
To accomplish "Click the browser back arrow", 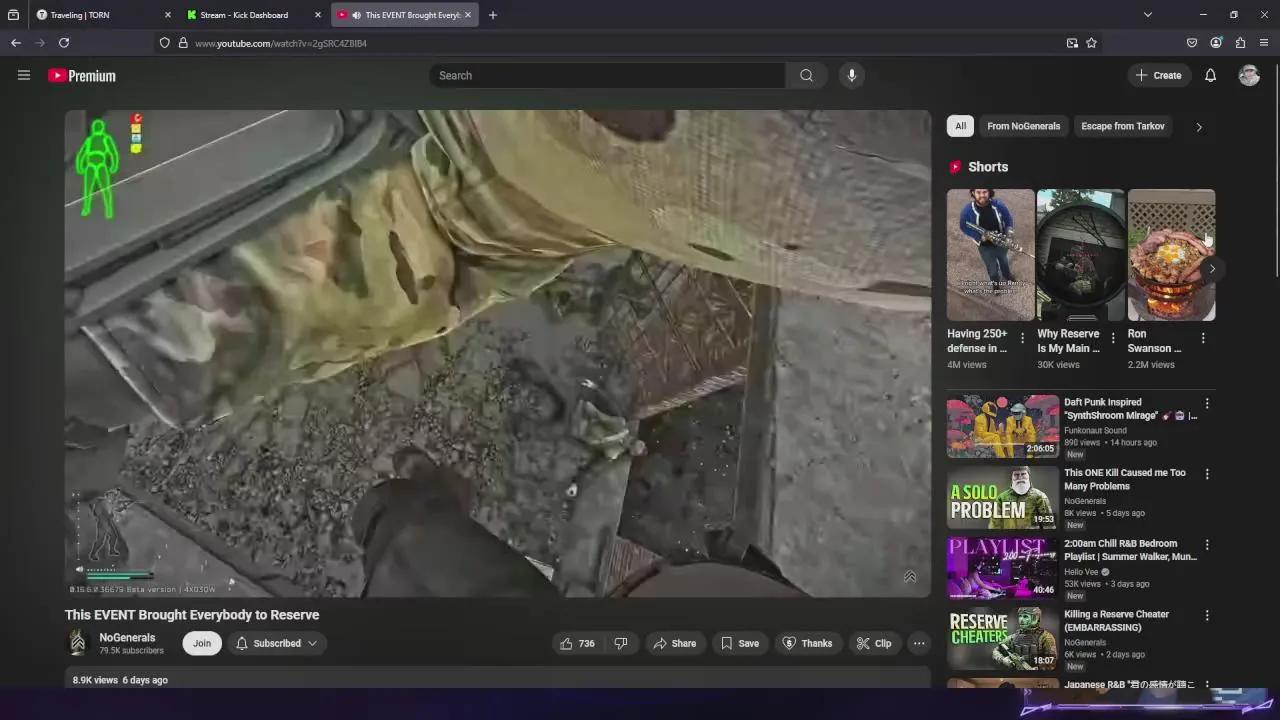I will [x=16, y=43].
